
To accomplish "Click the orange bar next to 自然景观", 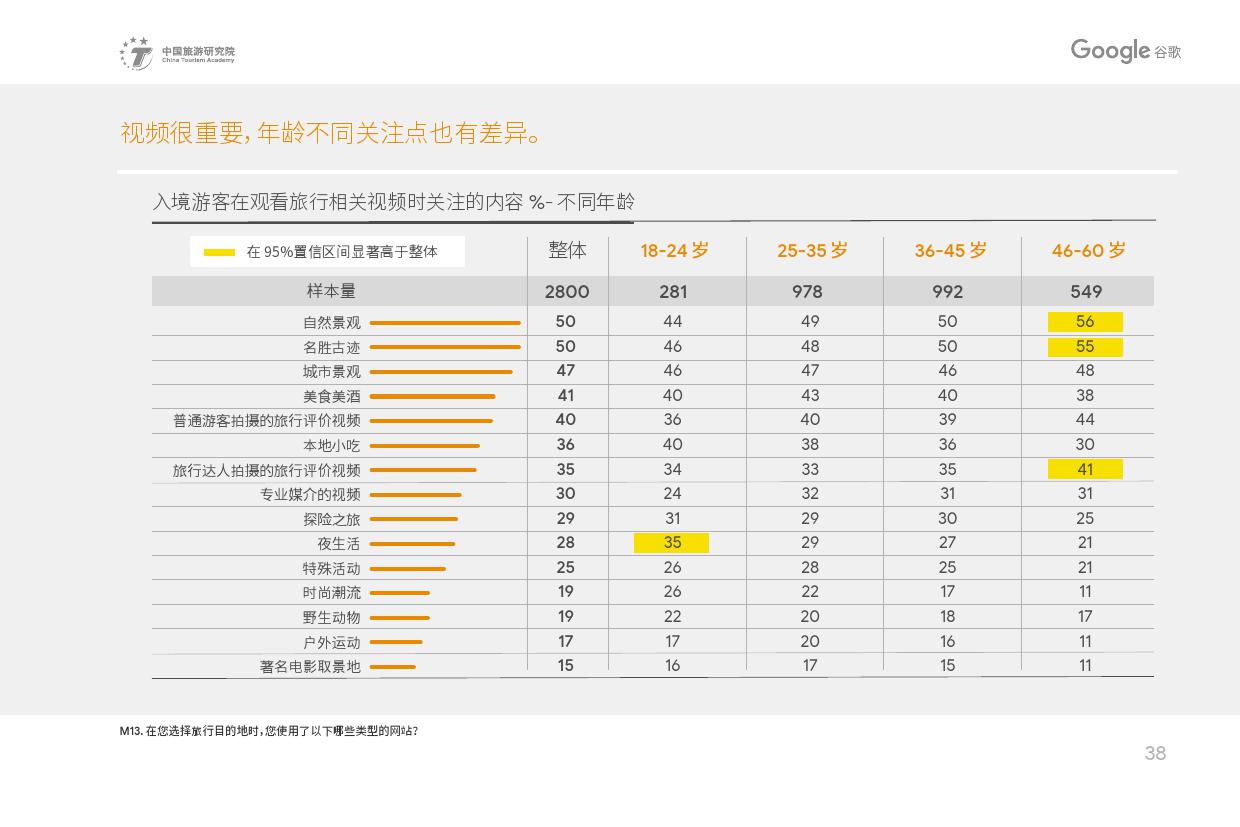I will click(445, 323).
